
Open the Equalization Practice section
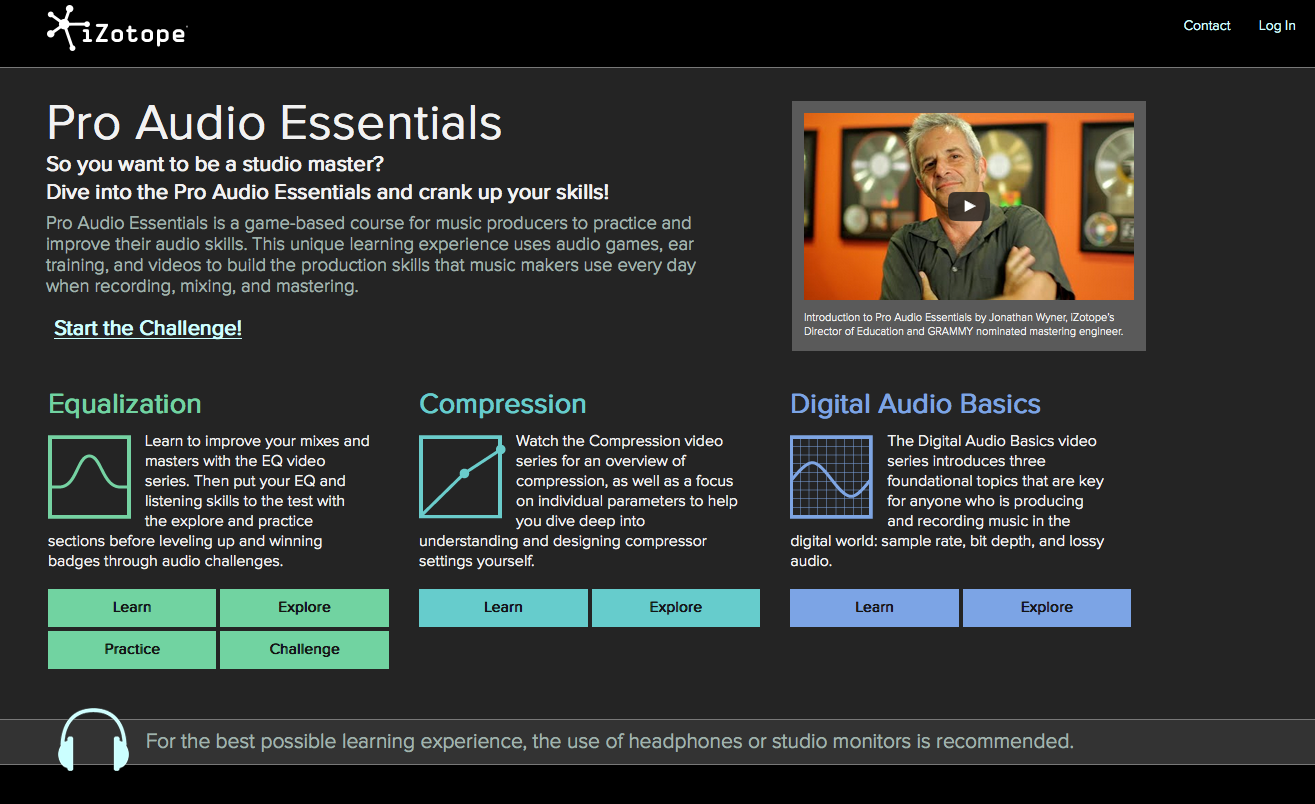click(x=132, y=650)
